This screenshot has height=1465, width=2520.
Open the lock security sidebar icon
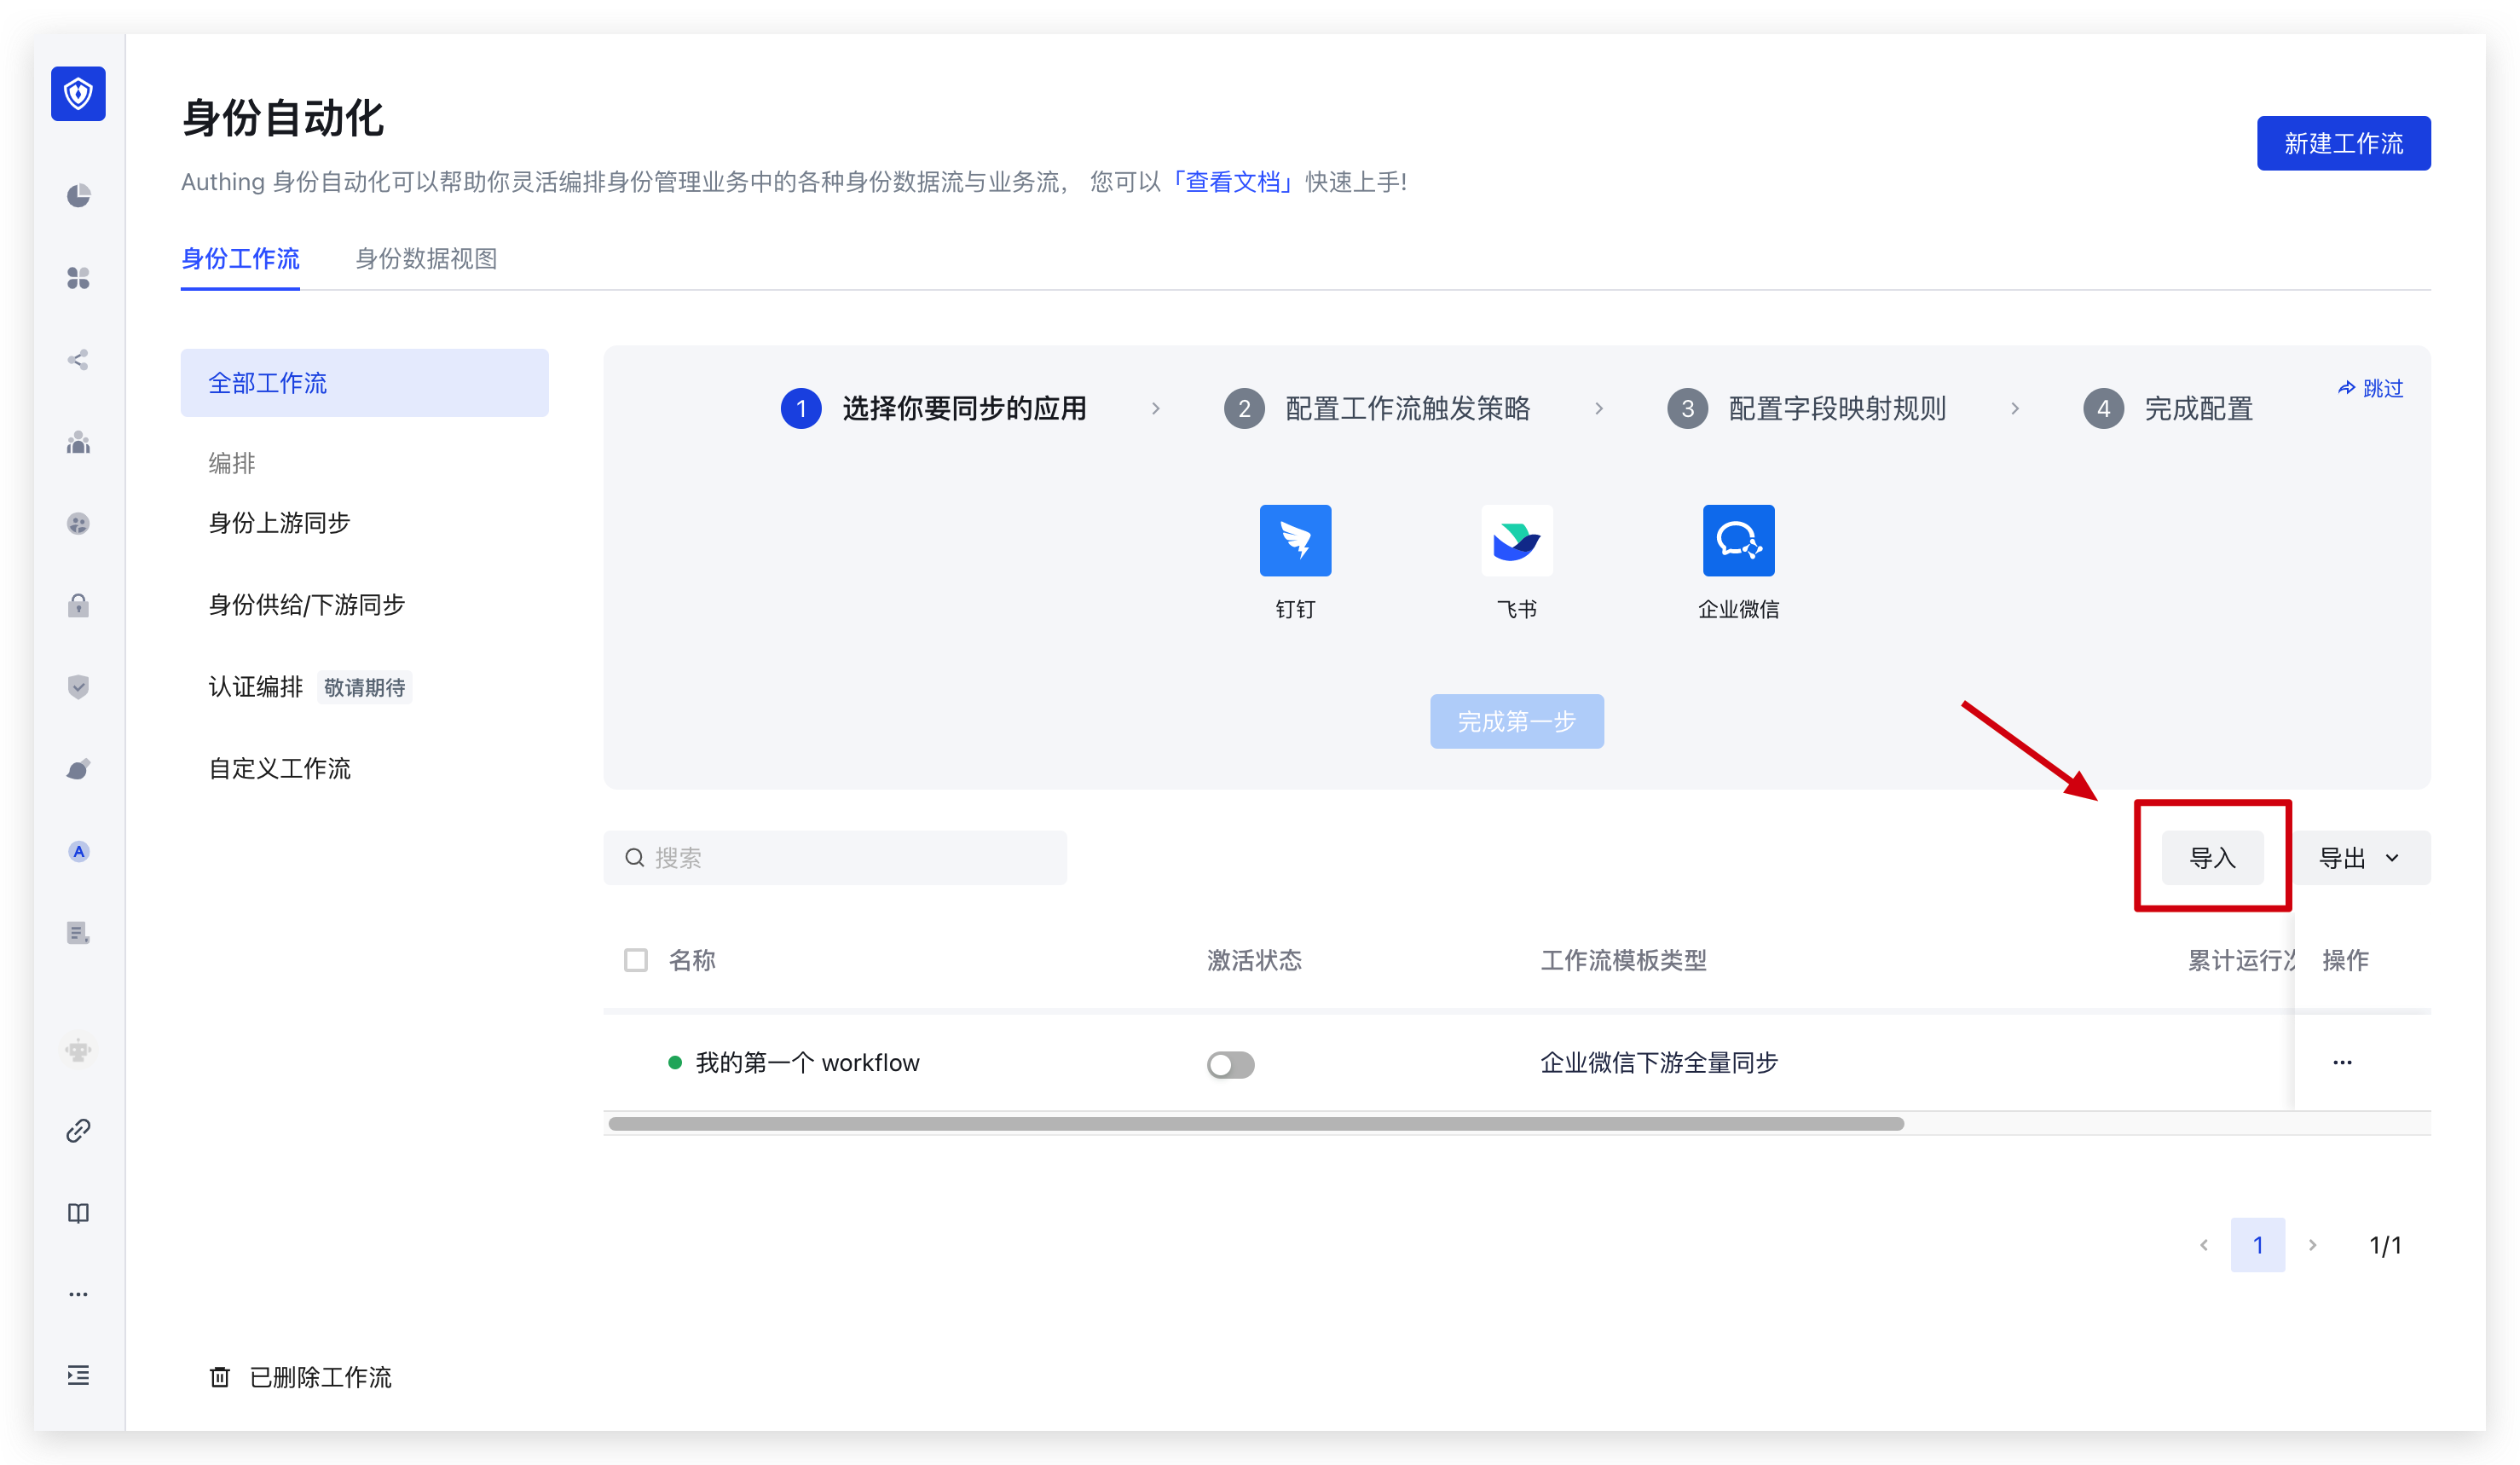78,605
